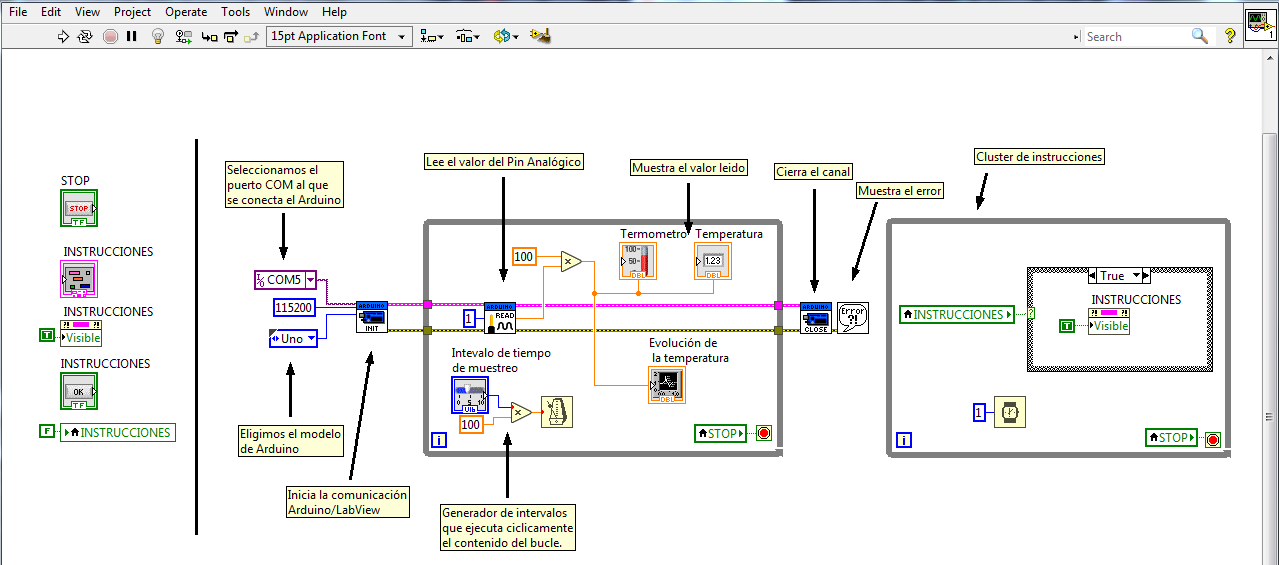The image size is (1279, 565).
Task: Open Context Help question mark
Action: 1230,36
